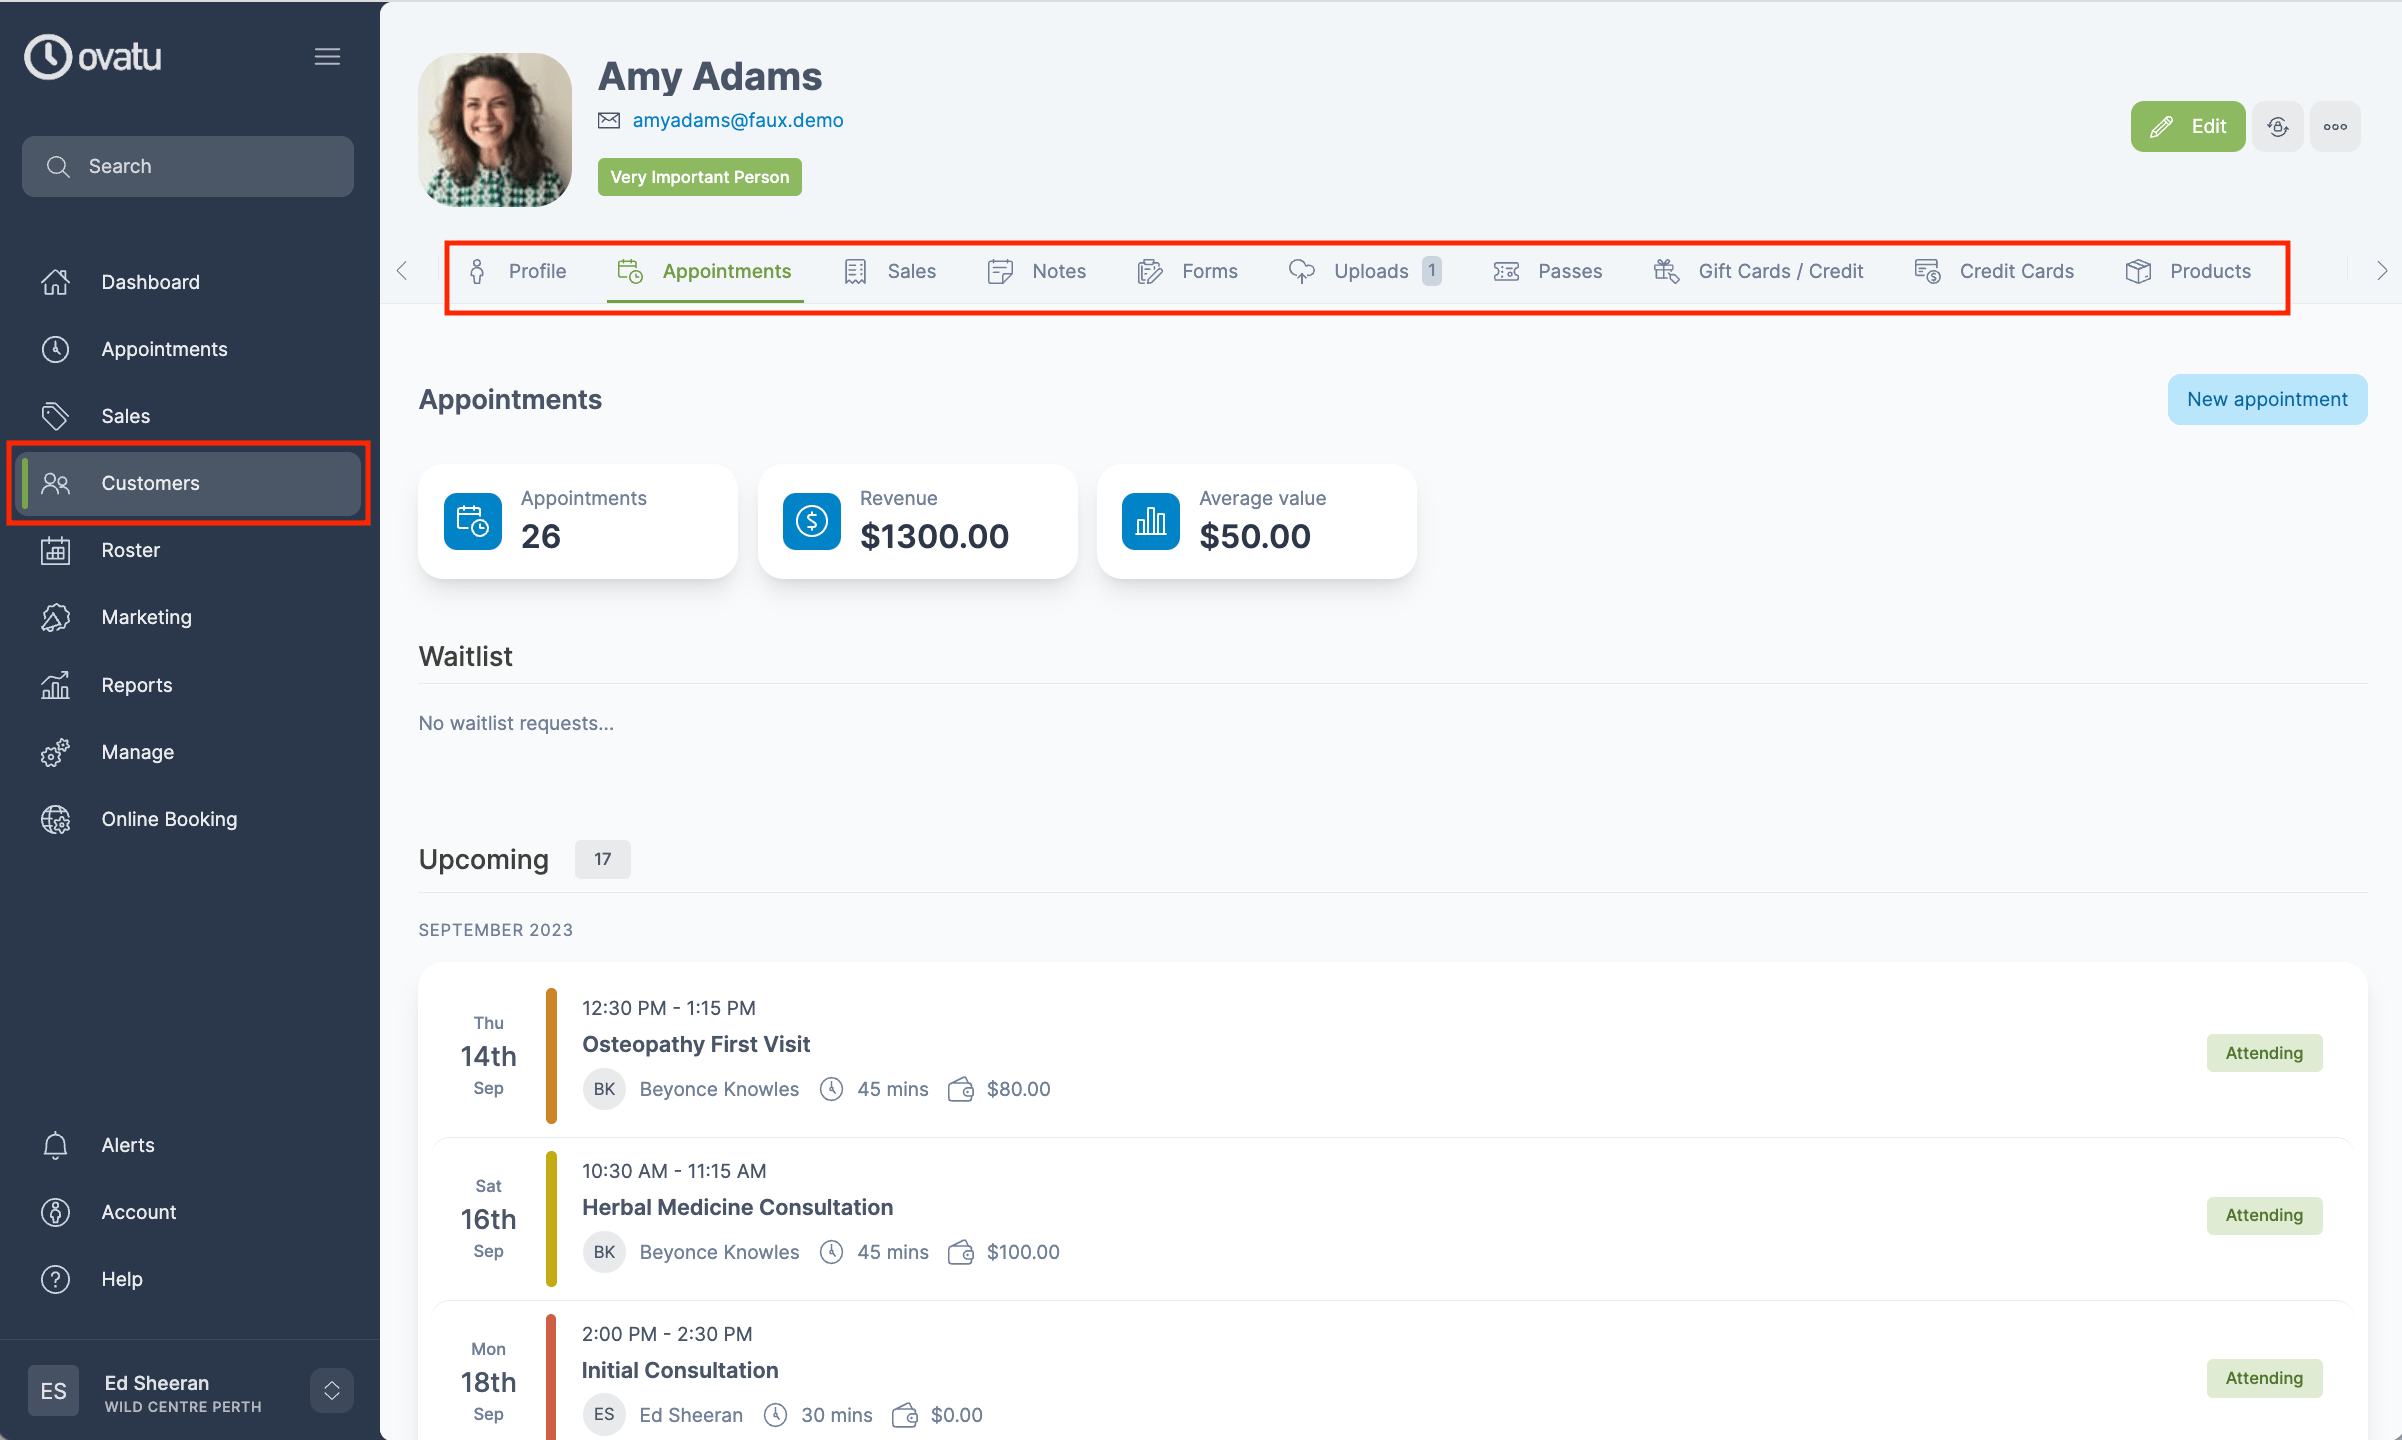Expand the Ed Sheeran location switcher
The height and width of the screenshot is (1440, 2402).
tap(330, 1390)
